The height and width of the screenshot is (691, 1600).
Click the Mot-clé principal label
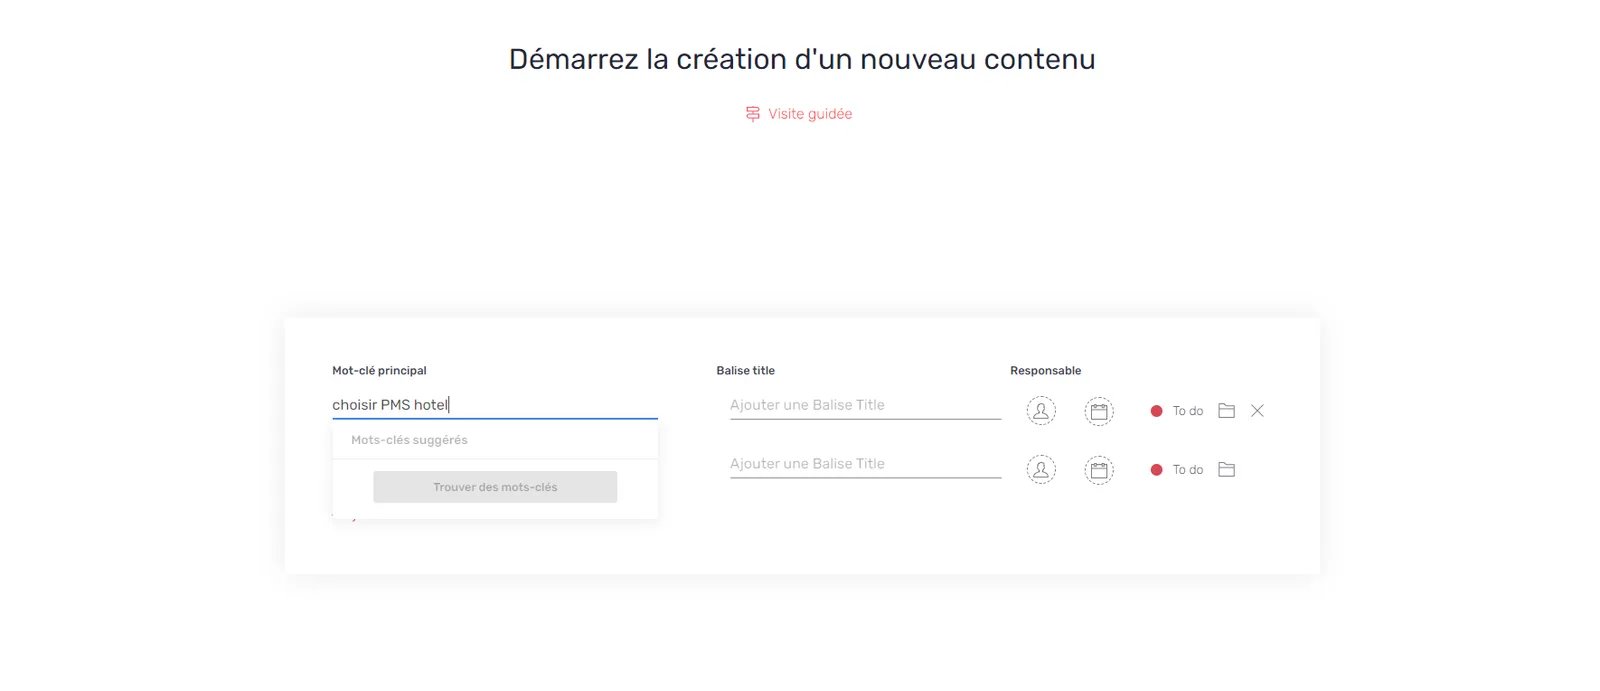pyautogui.click(x=379, y=370)
